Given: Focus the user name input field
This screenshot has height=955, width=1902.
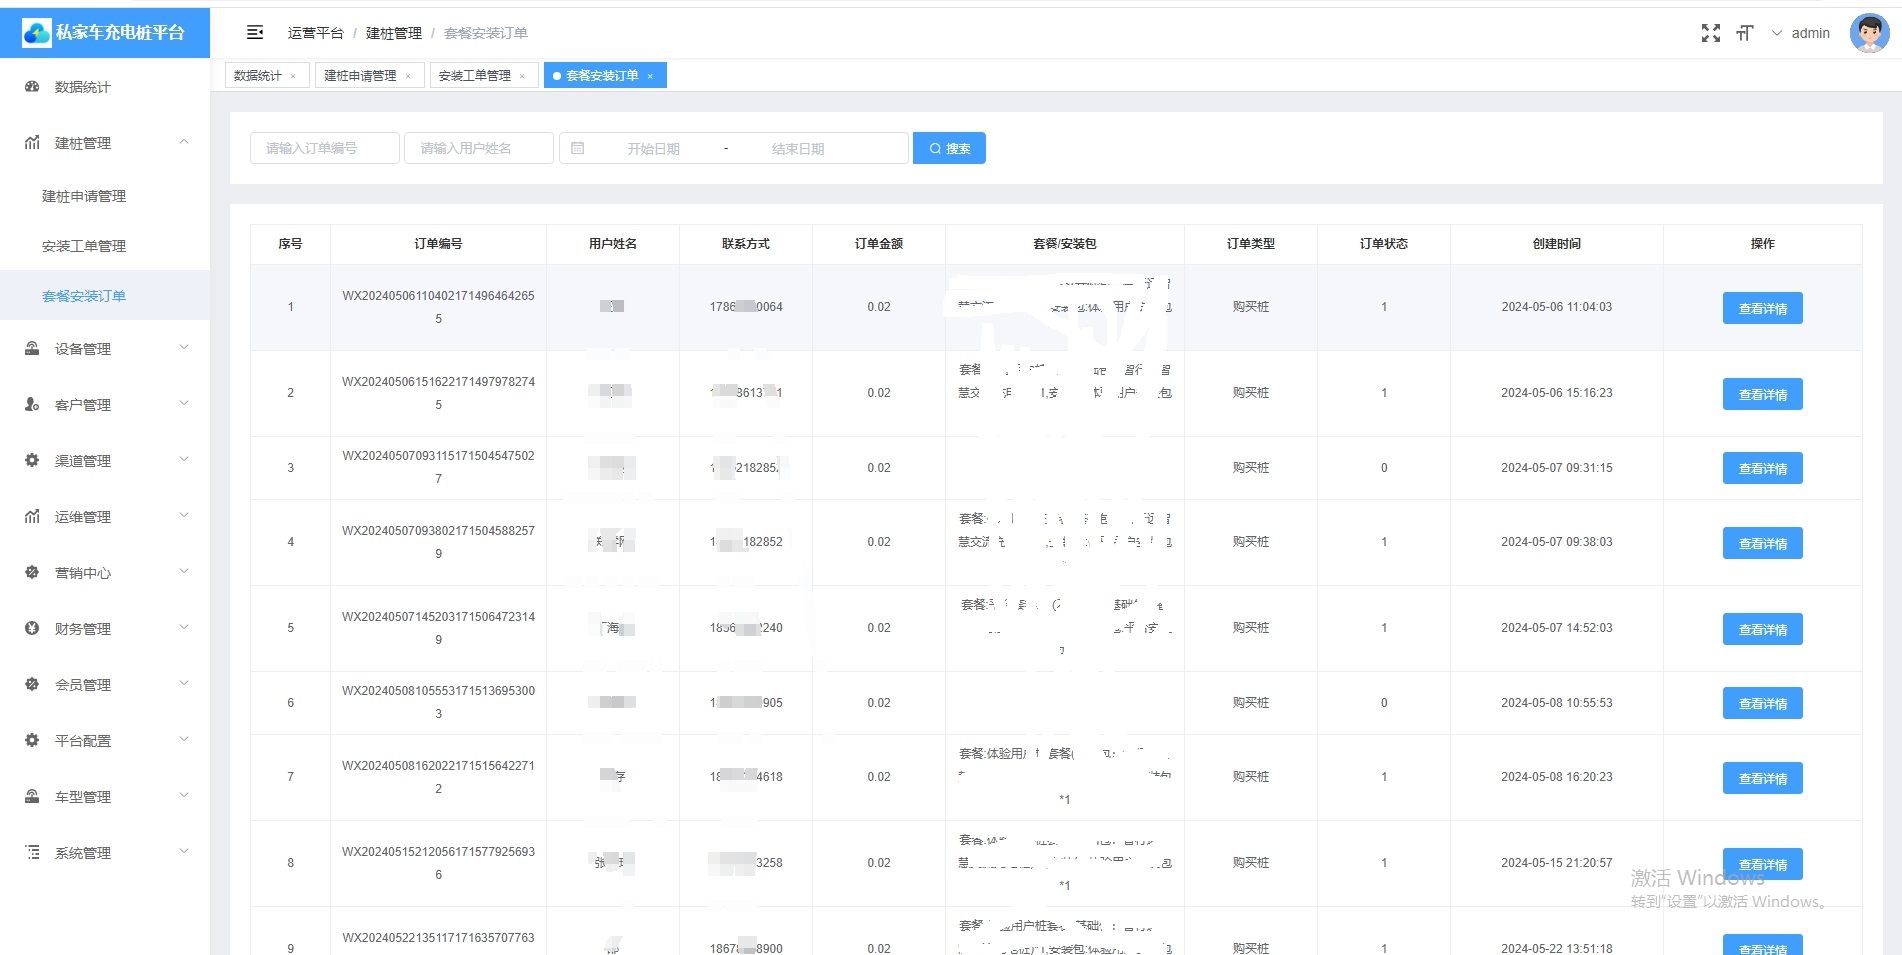Looking at the screenshot, I should pyautogui.click(x=479, y=148).
